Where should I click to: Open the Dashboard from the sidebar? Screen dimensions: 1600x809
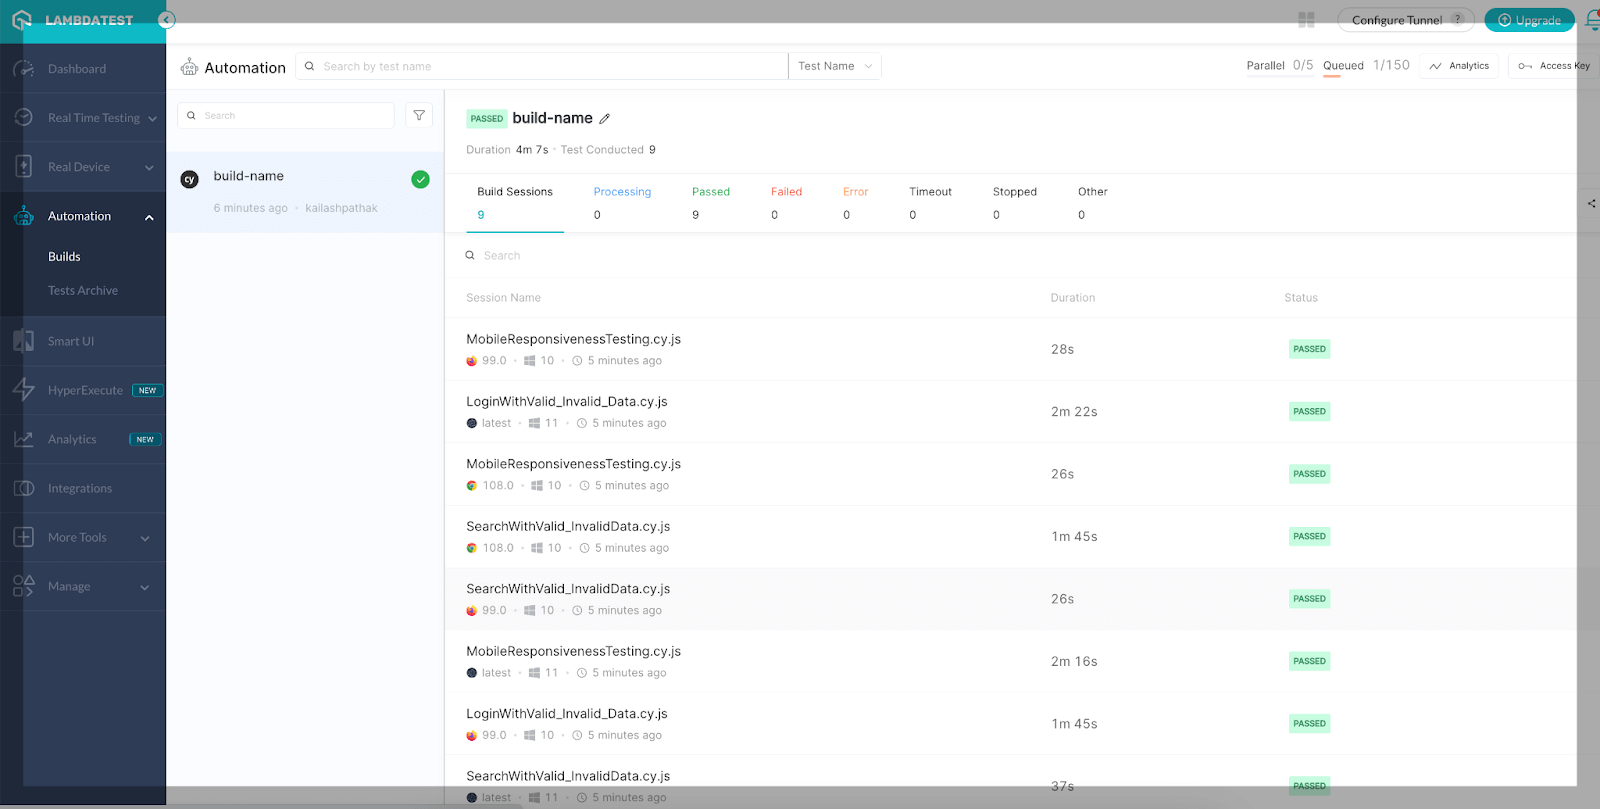pos(76,69)
